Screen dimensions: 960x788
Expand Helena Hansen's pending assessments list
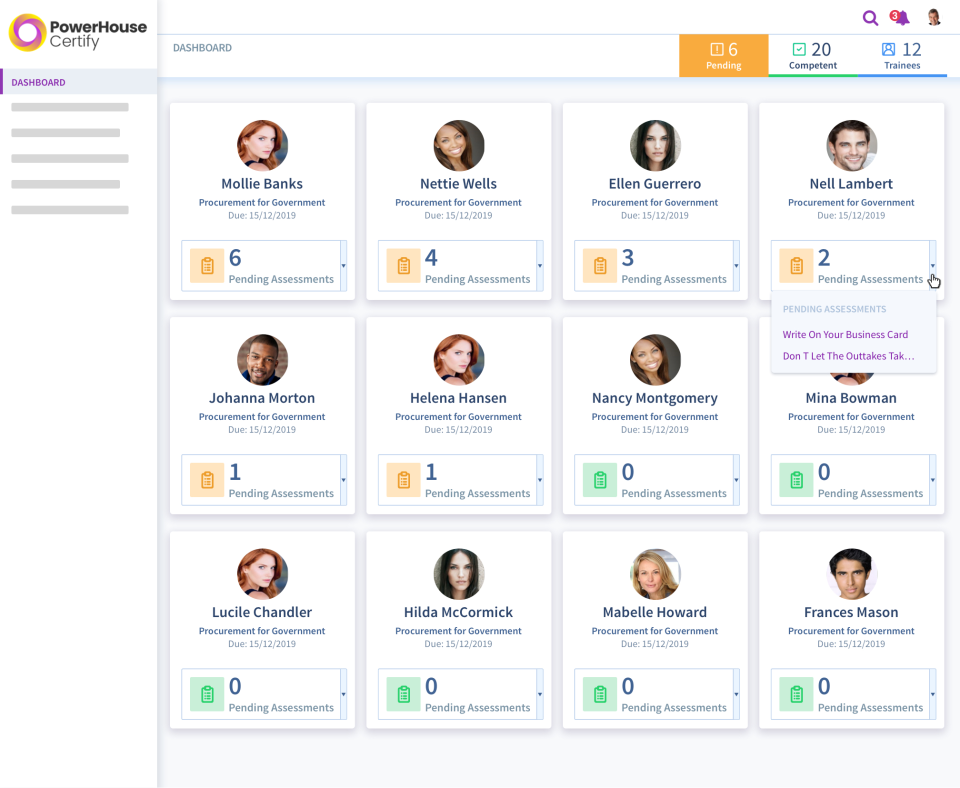pos(540,480)
